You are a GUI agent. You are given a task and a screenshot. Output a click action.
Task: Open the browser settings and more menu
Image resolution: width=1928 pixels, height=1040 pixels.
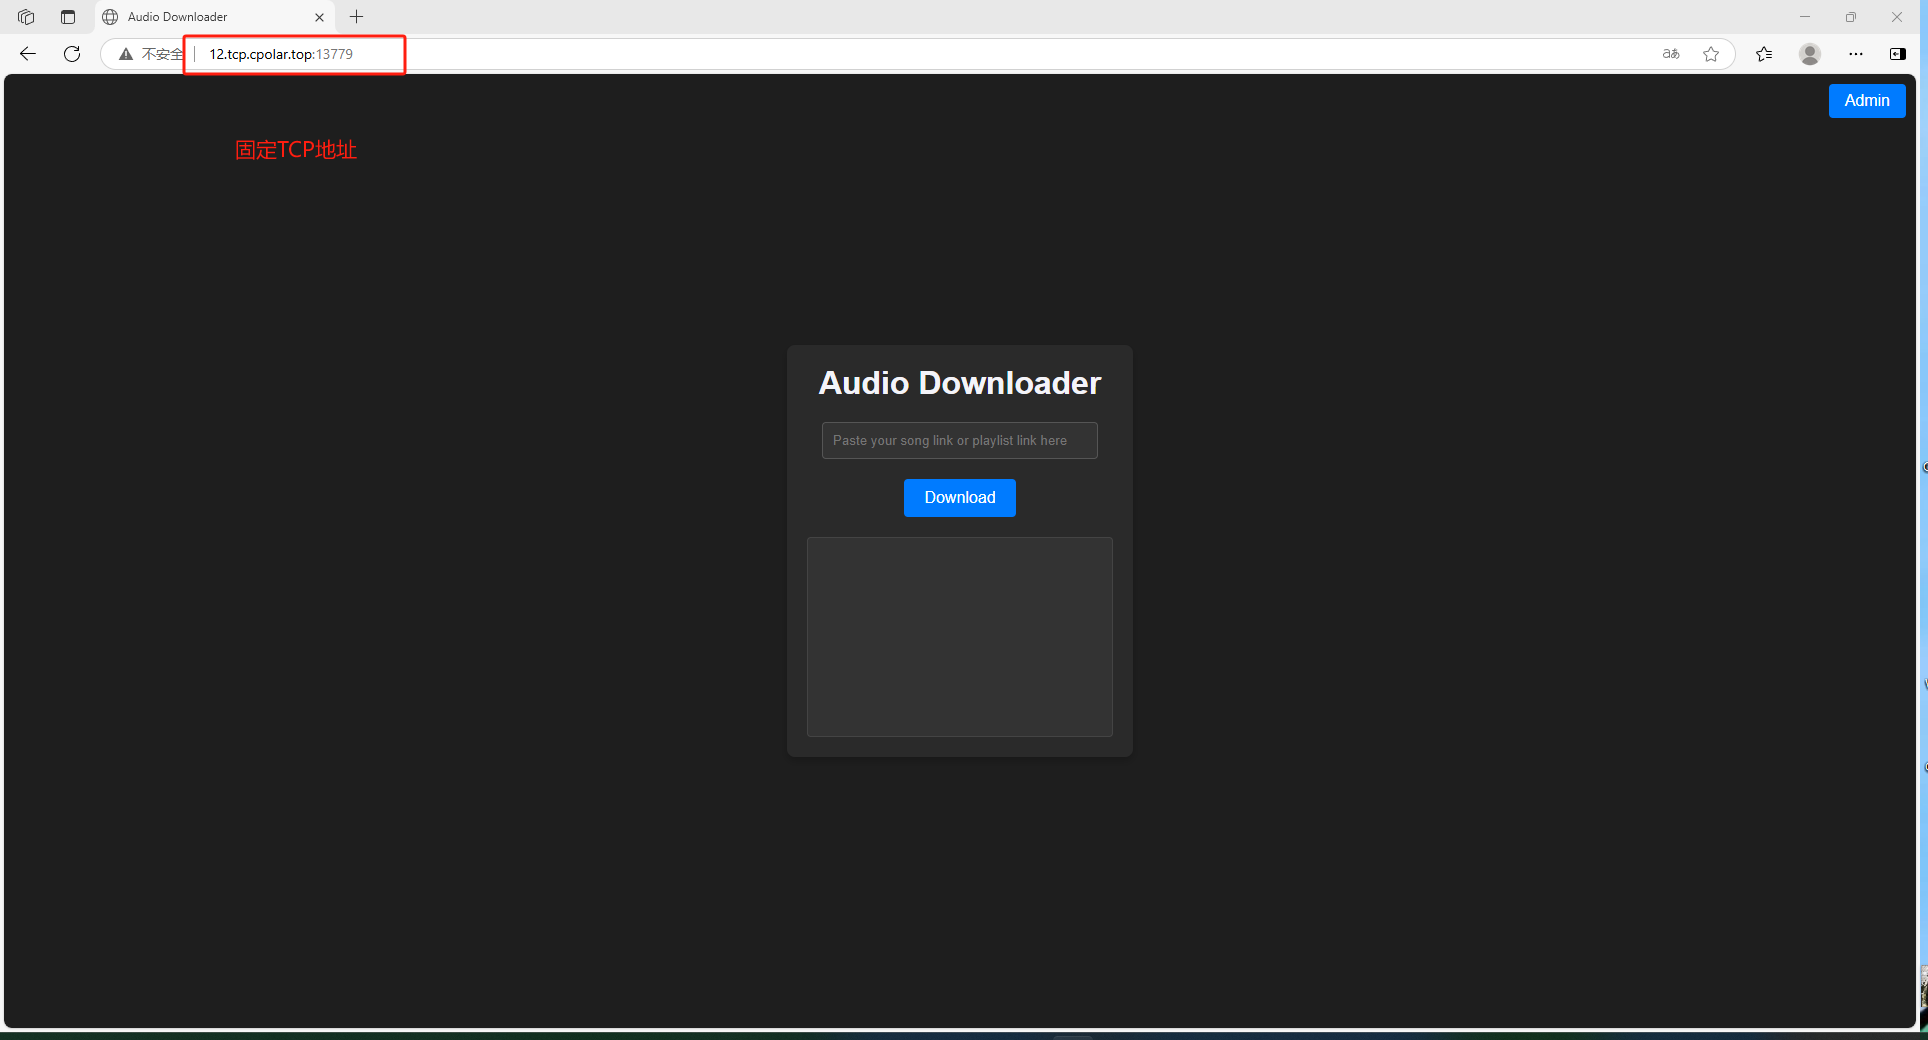(x=1856, y=54)
